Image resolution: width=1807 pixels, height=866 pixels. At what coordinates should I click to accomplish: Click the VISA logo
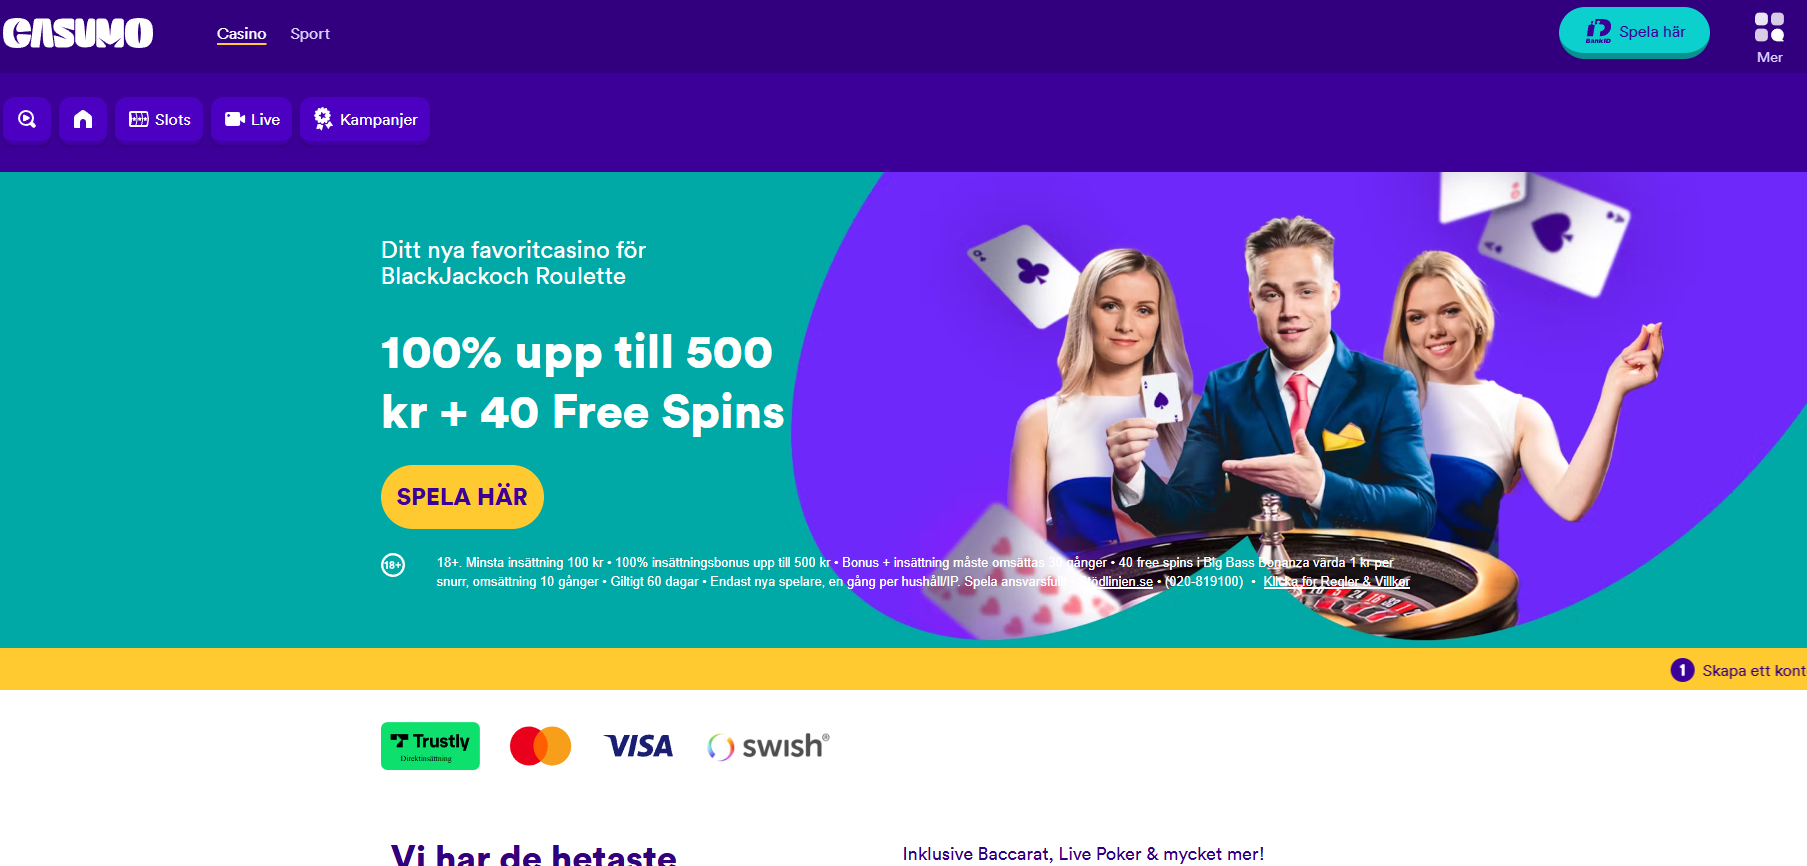click(639, 746)
